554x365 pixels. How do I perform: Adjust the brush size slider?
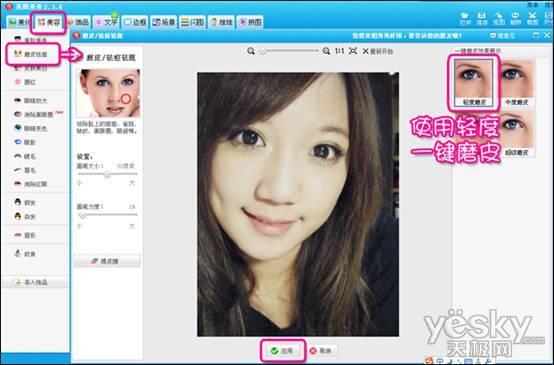point(107,174)
